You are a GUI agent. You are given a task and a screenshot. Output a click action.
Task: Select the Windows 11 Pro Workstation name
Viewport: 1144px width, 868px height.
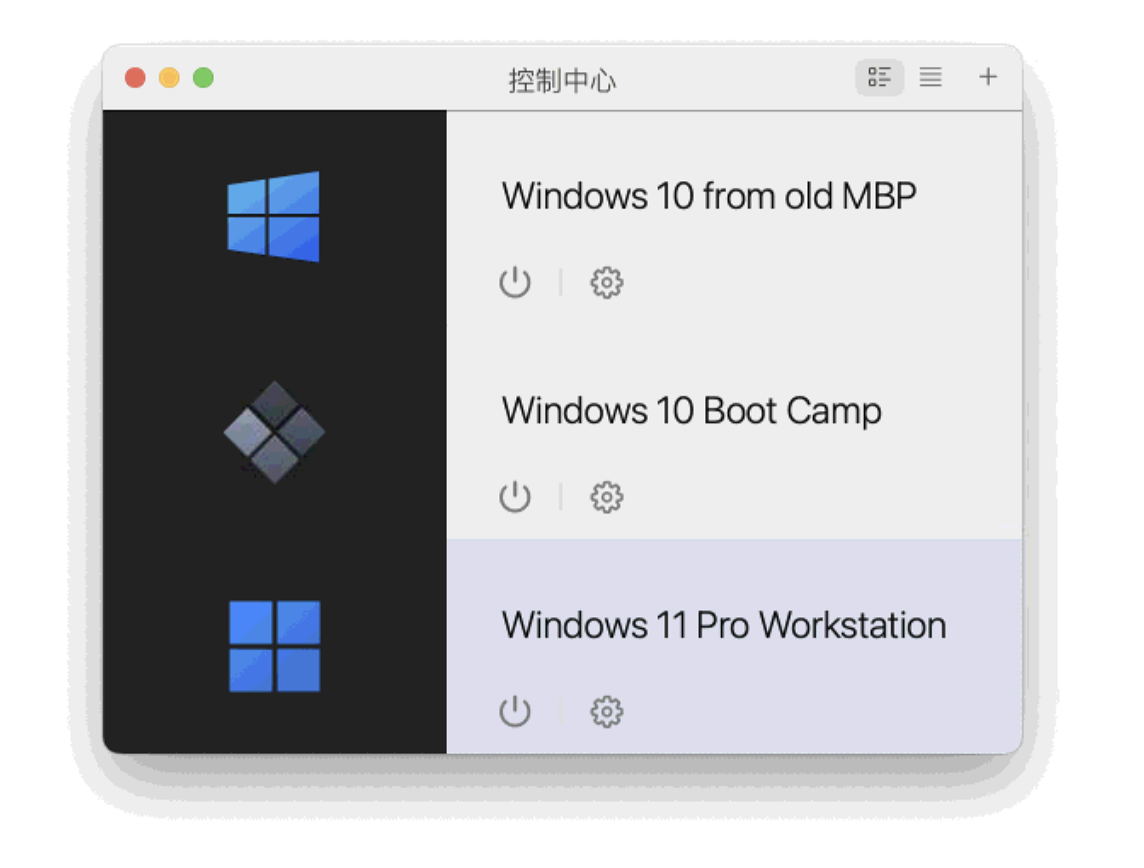(x=724, y=626)
